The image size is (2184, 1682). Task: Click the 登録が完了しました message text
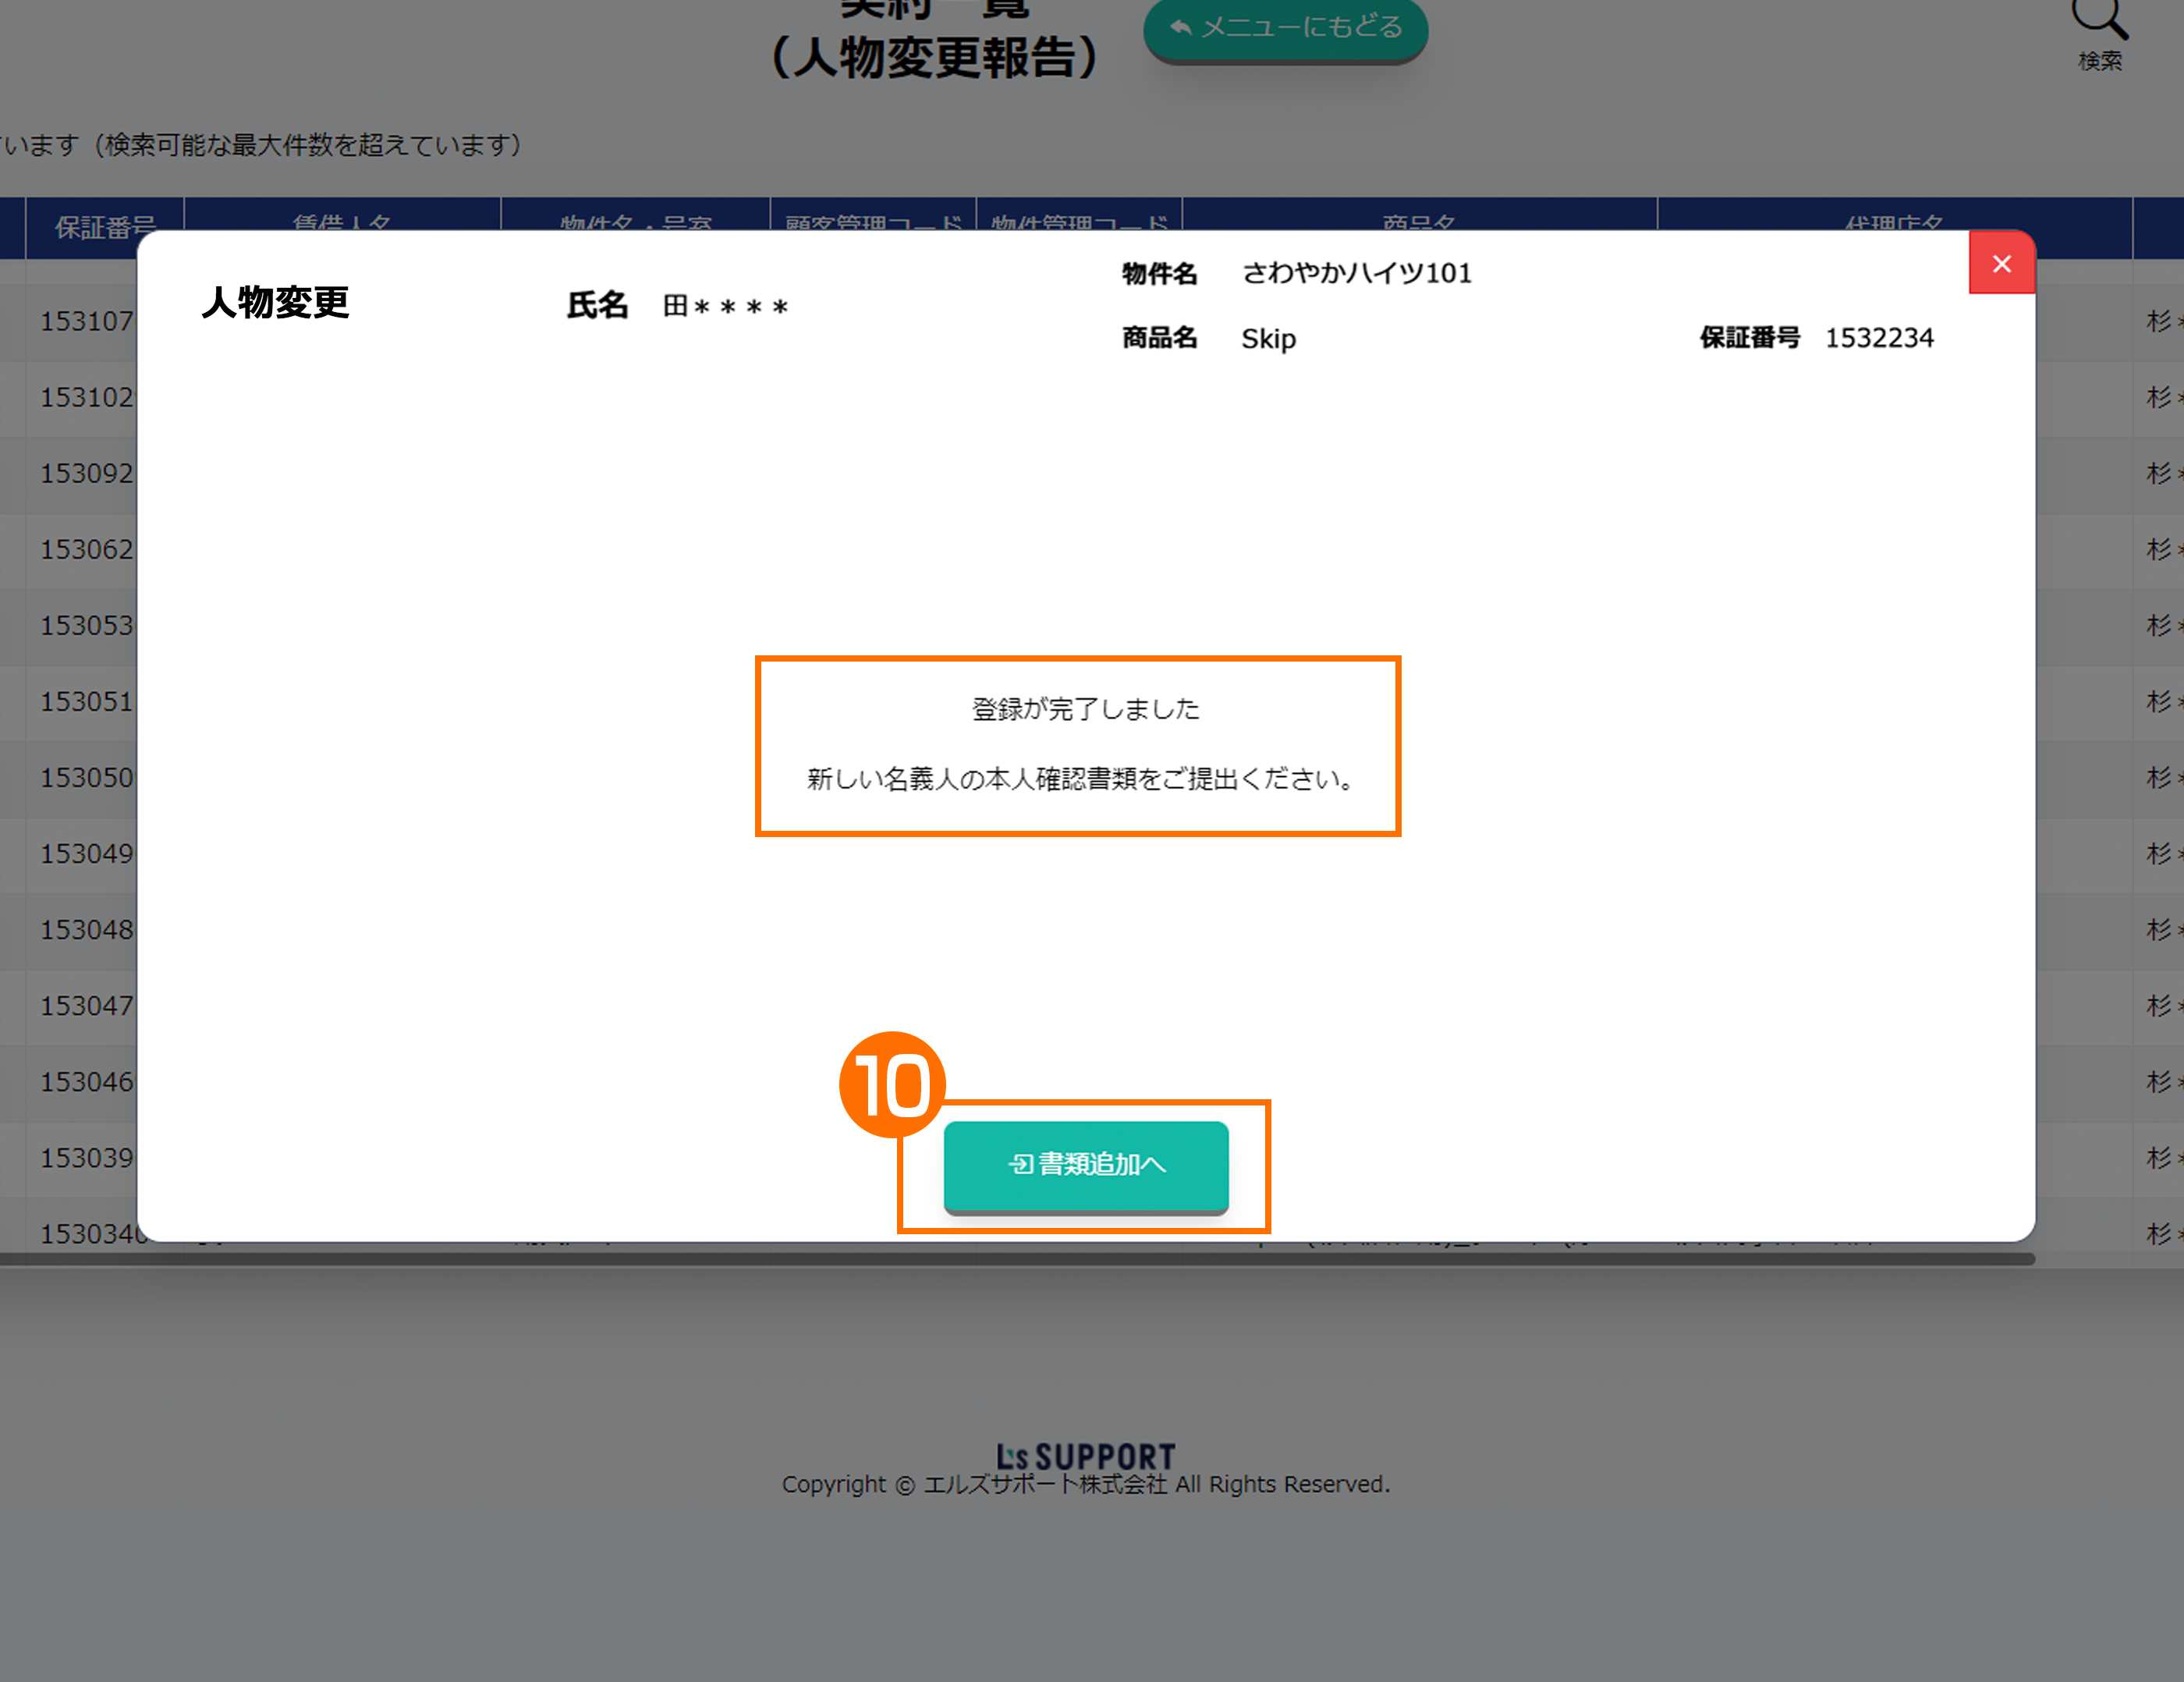point(1085,709)
